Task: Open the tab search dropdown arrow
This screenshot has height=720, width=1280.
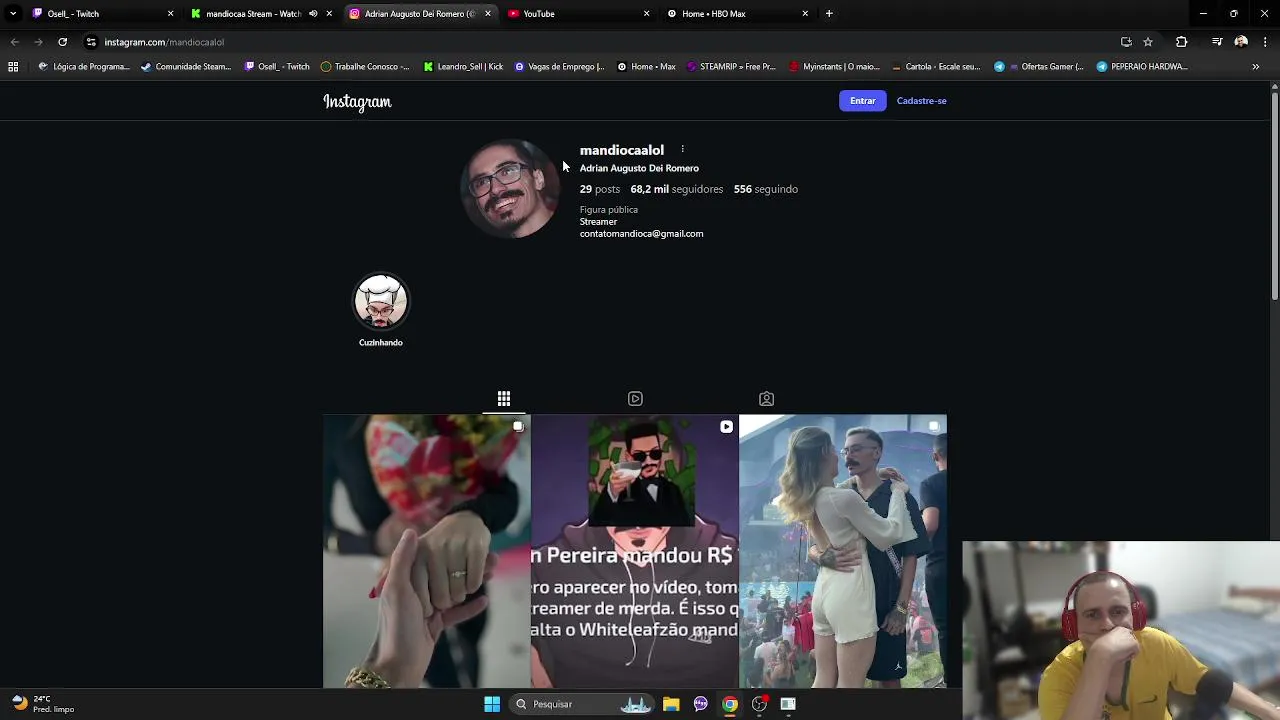Action: click(x=12, y=14)
